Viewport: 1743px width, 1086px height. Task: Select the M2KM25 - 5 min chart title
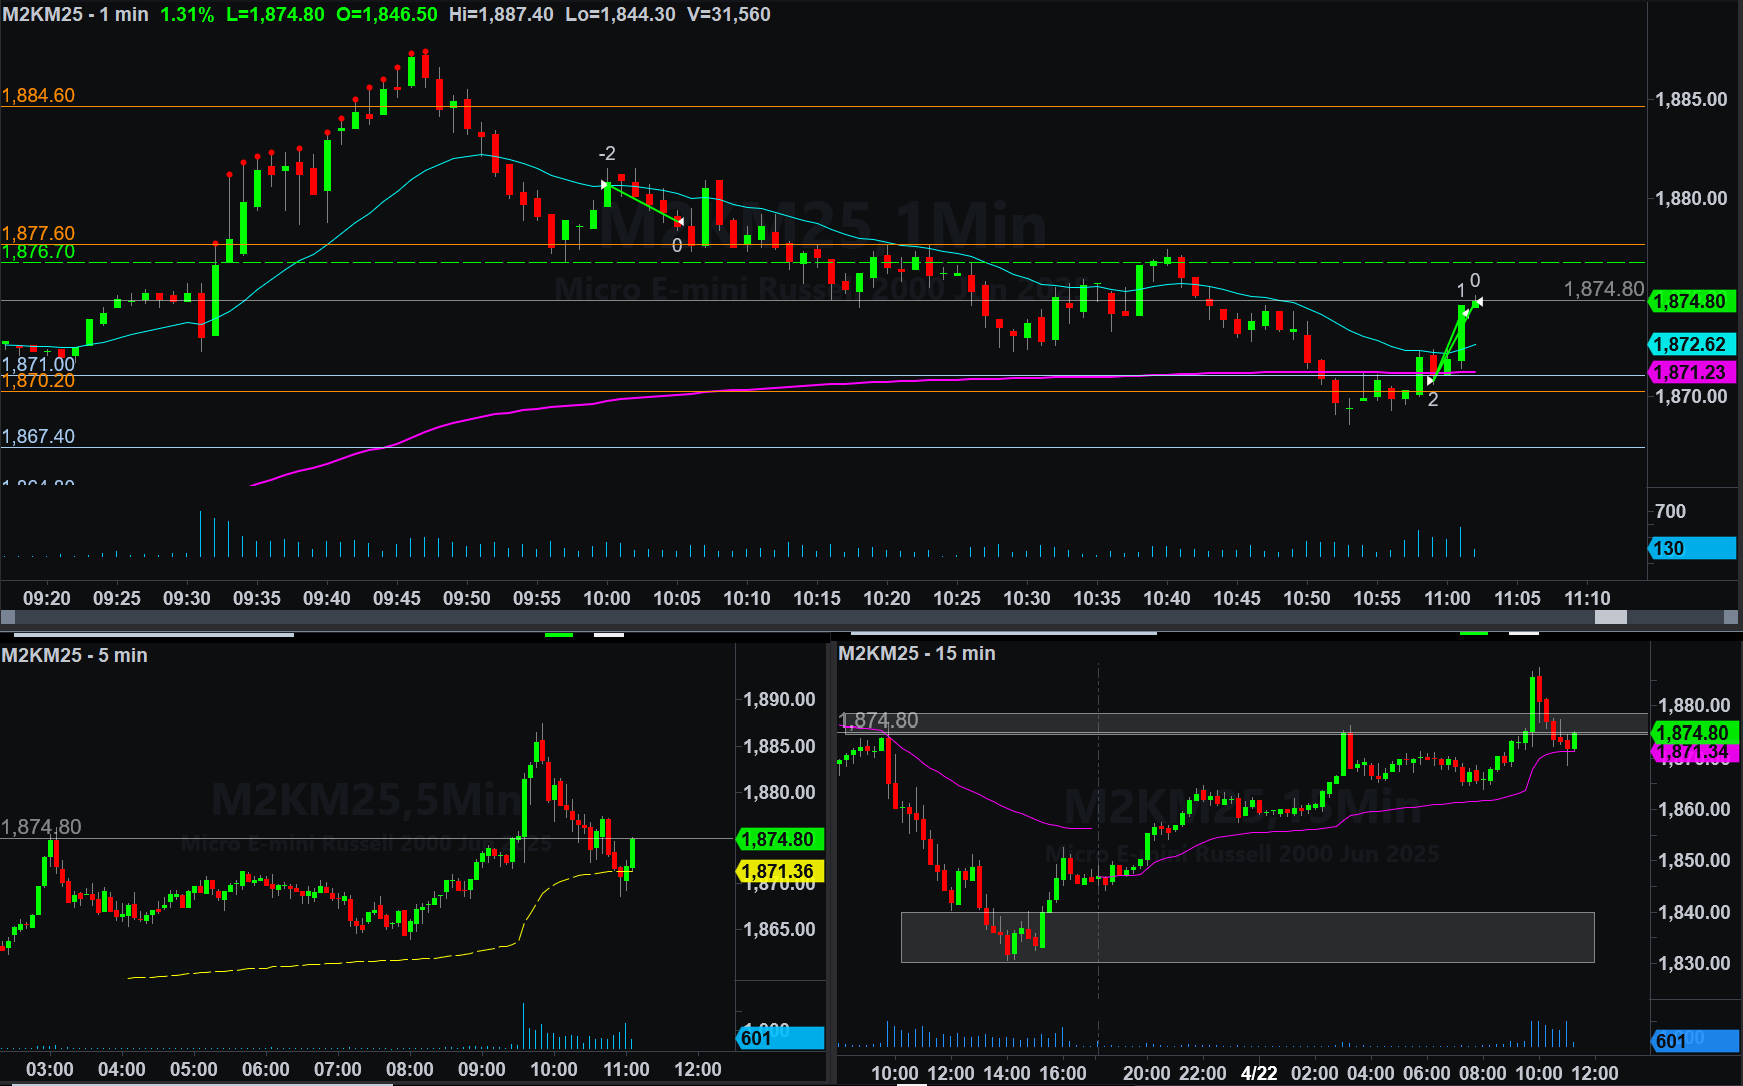coord(75,655)
